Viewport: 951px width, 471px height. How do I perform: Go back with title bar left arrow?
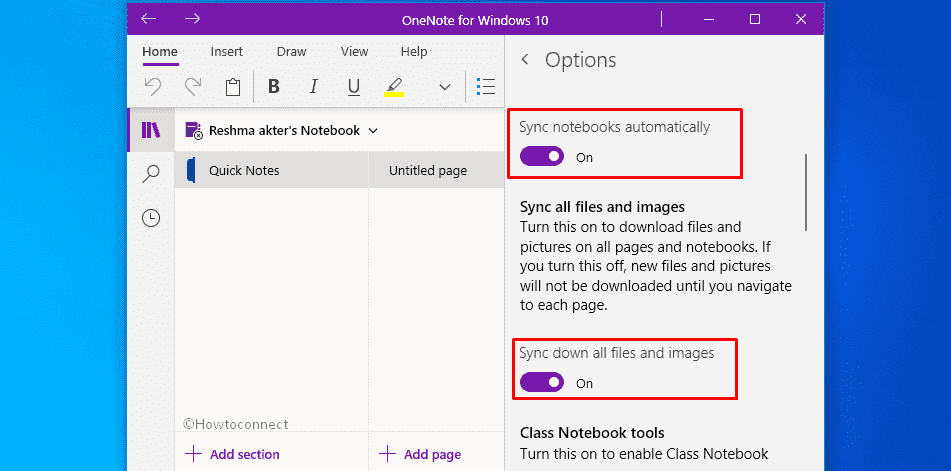[149, 19]
